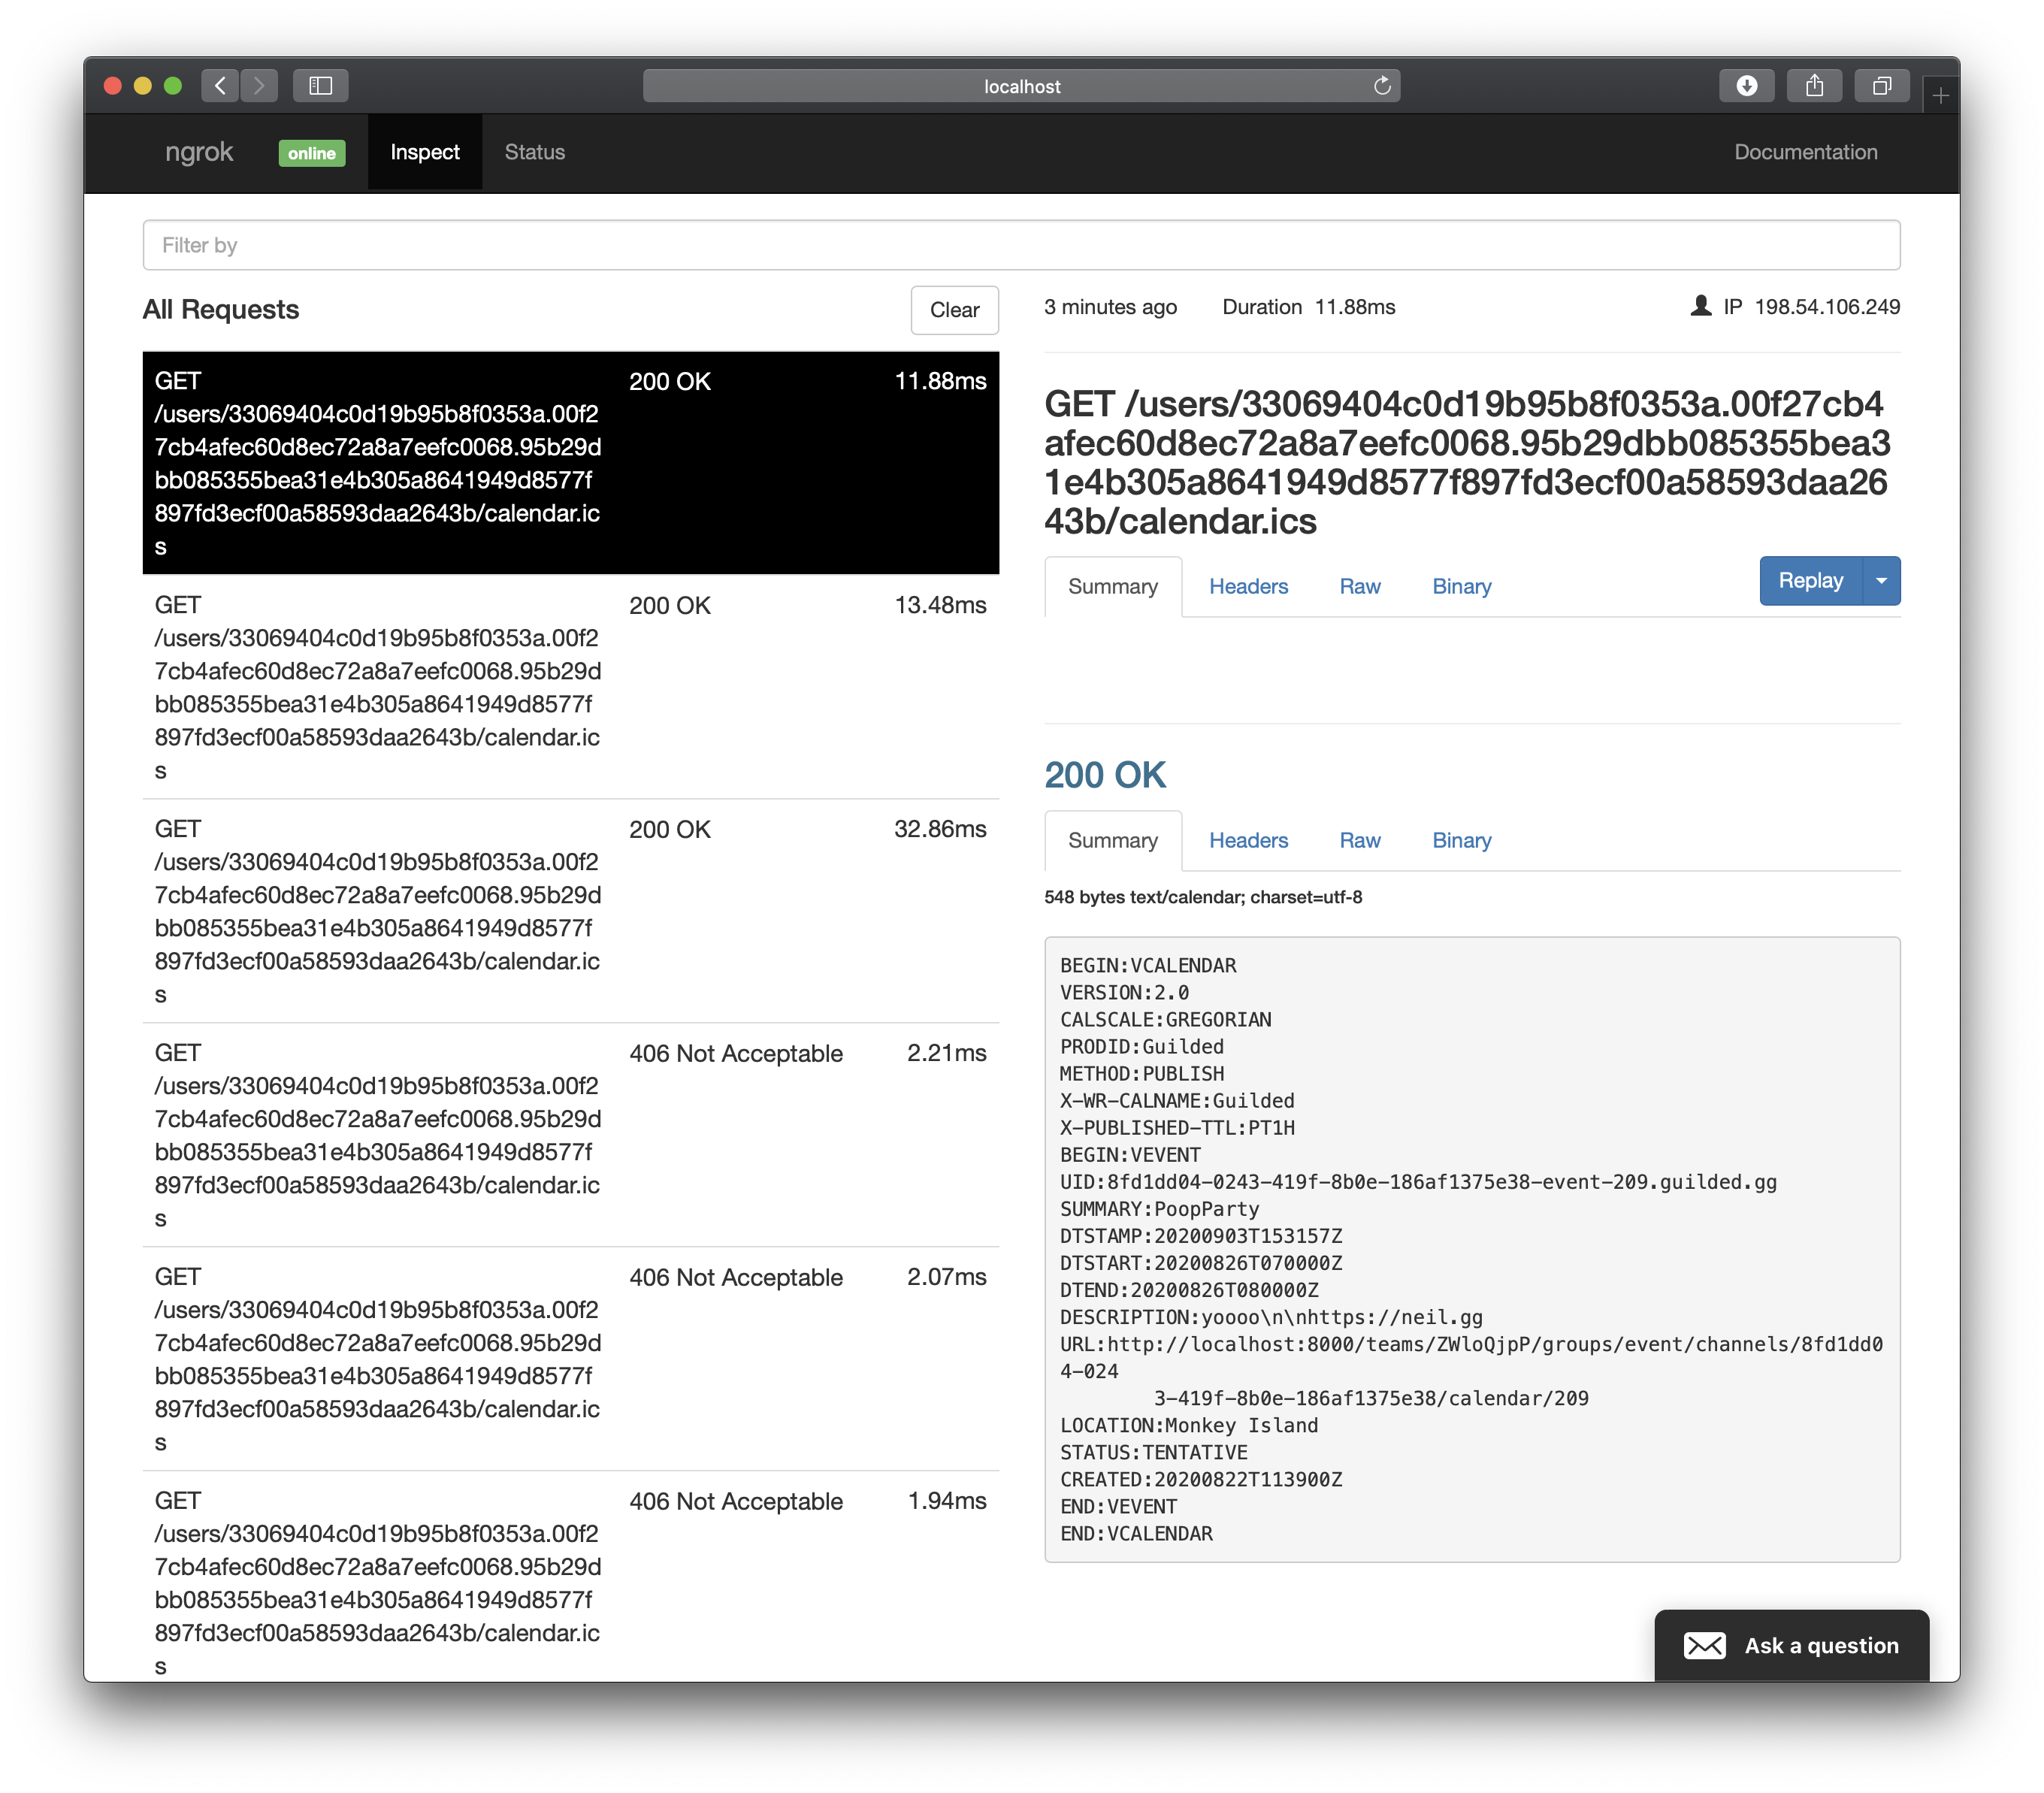Select request Summary tab
2044x1793 pixels.
(x=1113, y=587)
